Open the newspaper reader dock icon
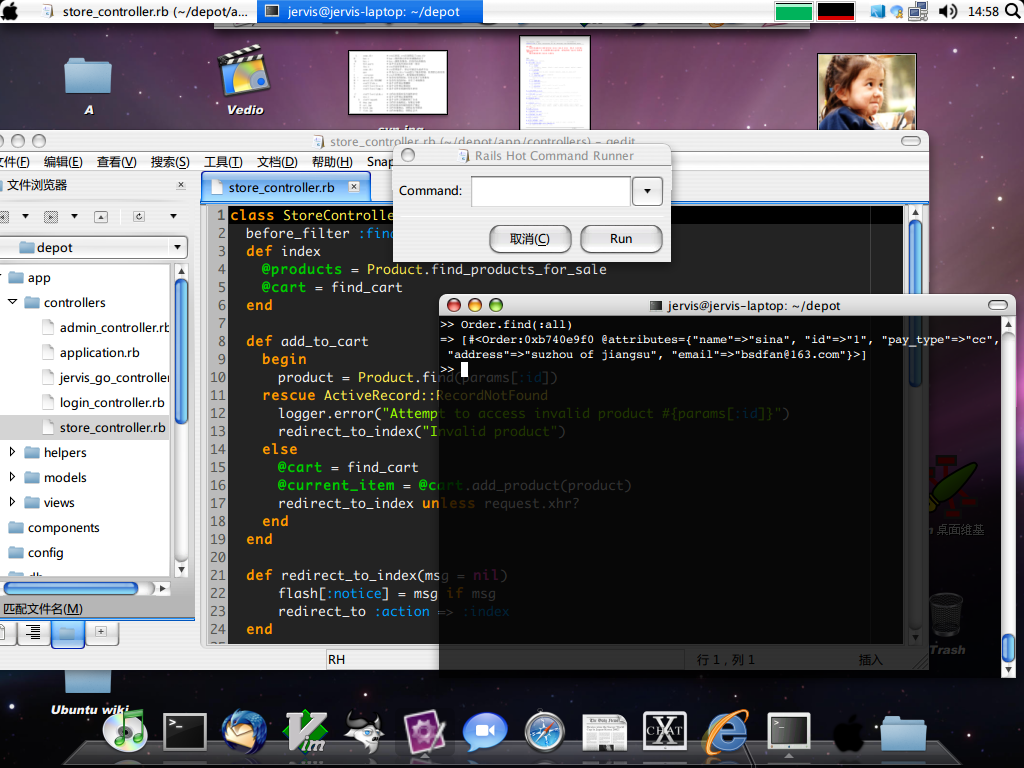 pos(604,732)
